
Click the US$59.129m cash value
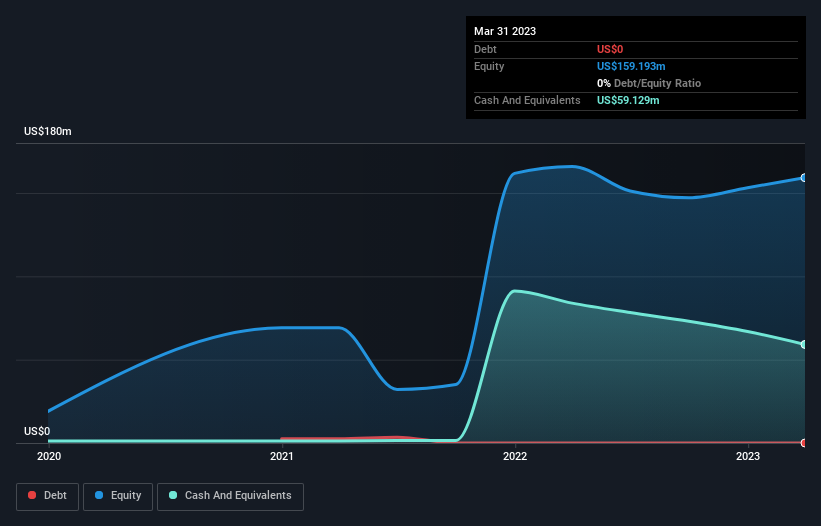pos(628,100)
